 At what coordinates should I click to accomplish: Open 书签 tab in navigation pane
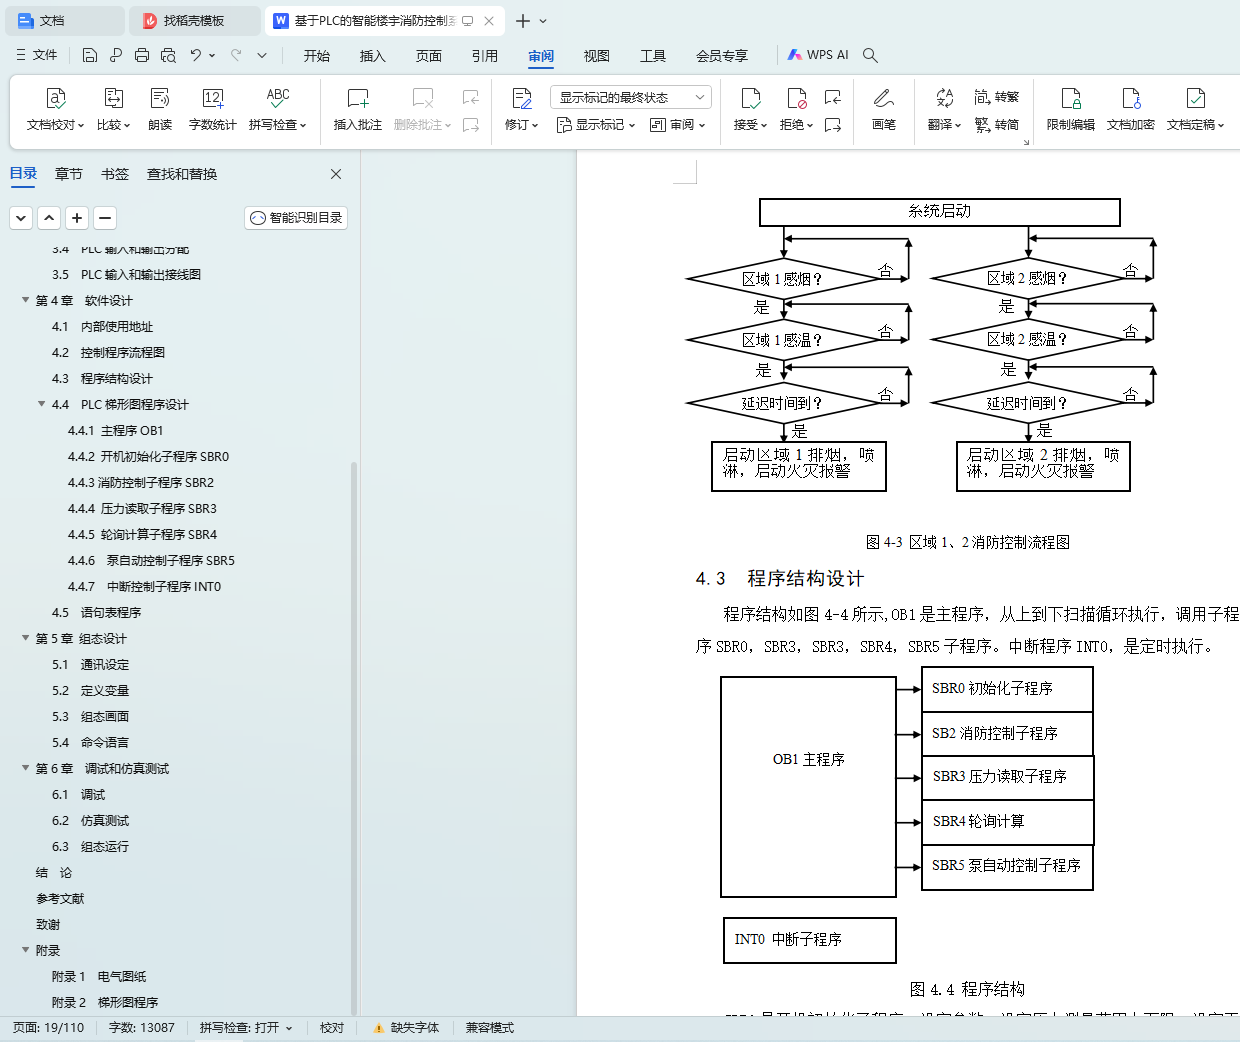[x=115, y=174]
